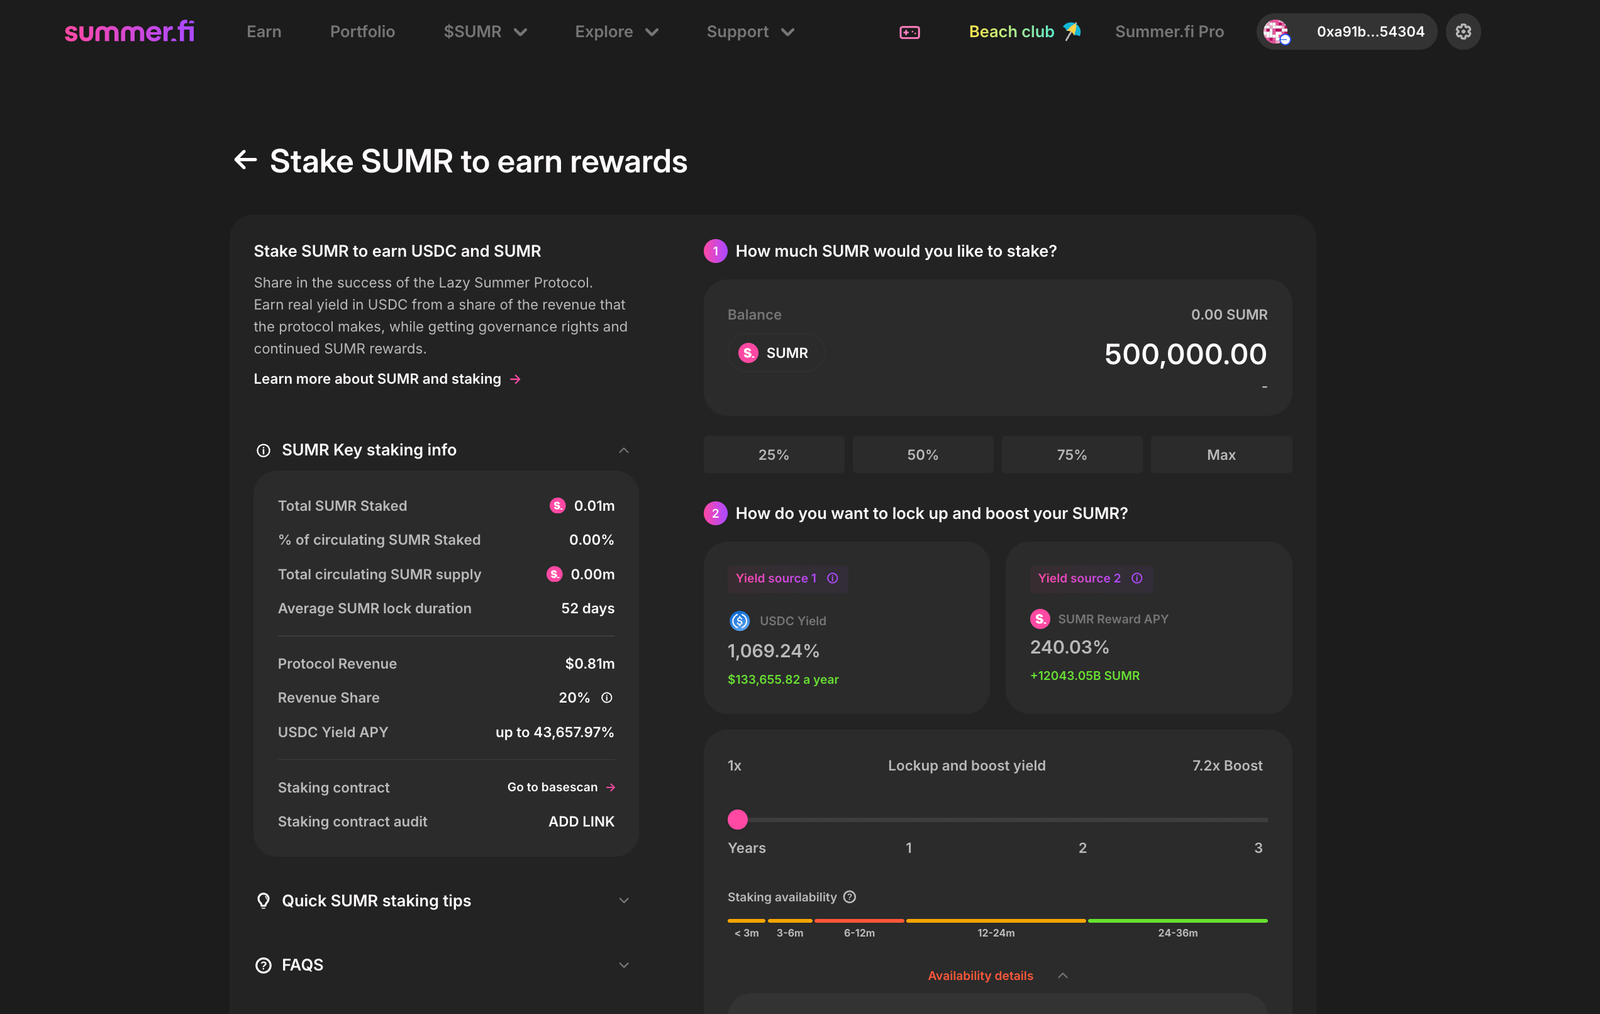
Task: Click the 0.00 SUMR balance value
Action: tap(1229, 315)
